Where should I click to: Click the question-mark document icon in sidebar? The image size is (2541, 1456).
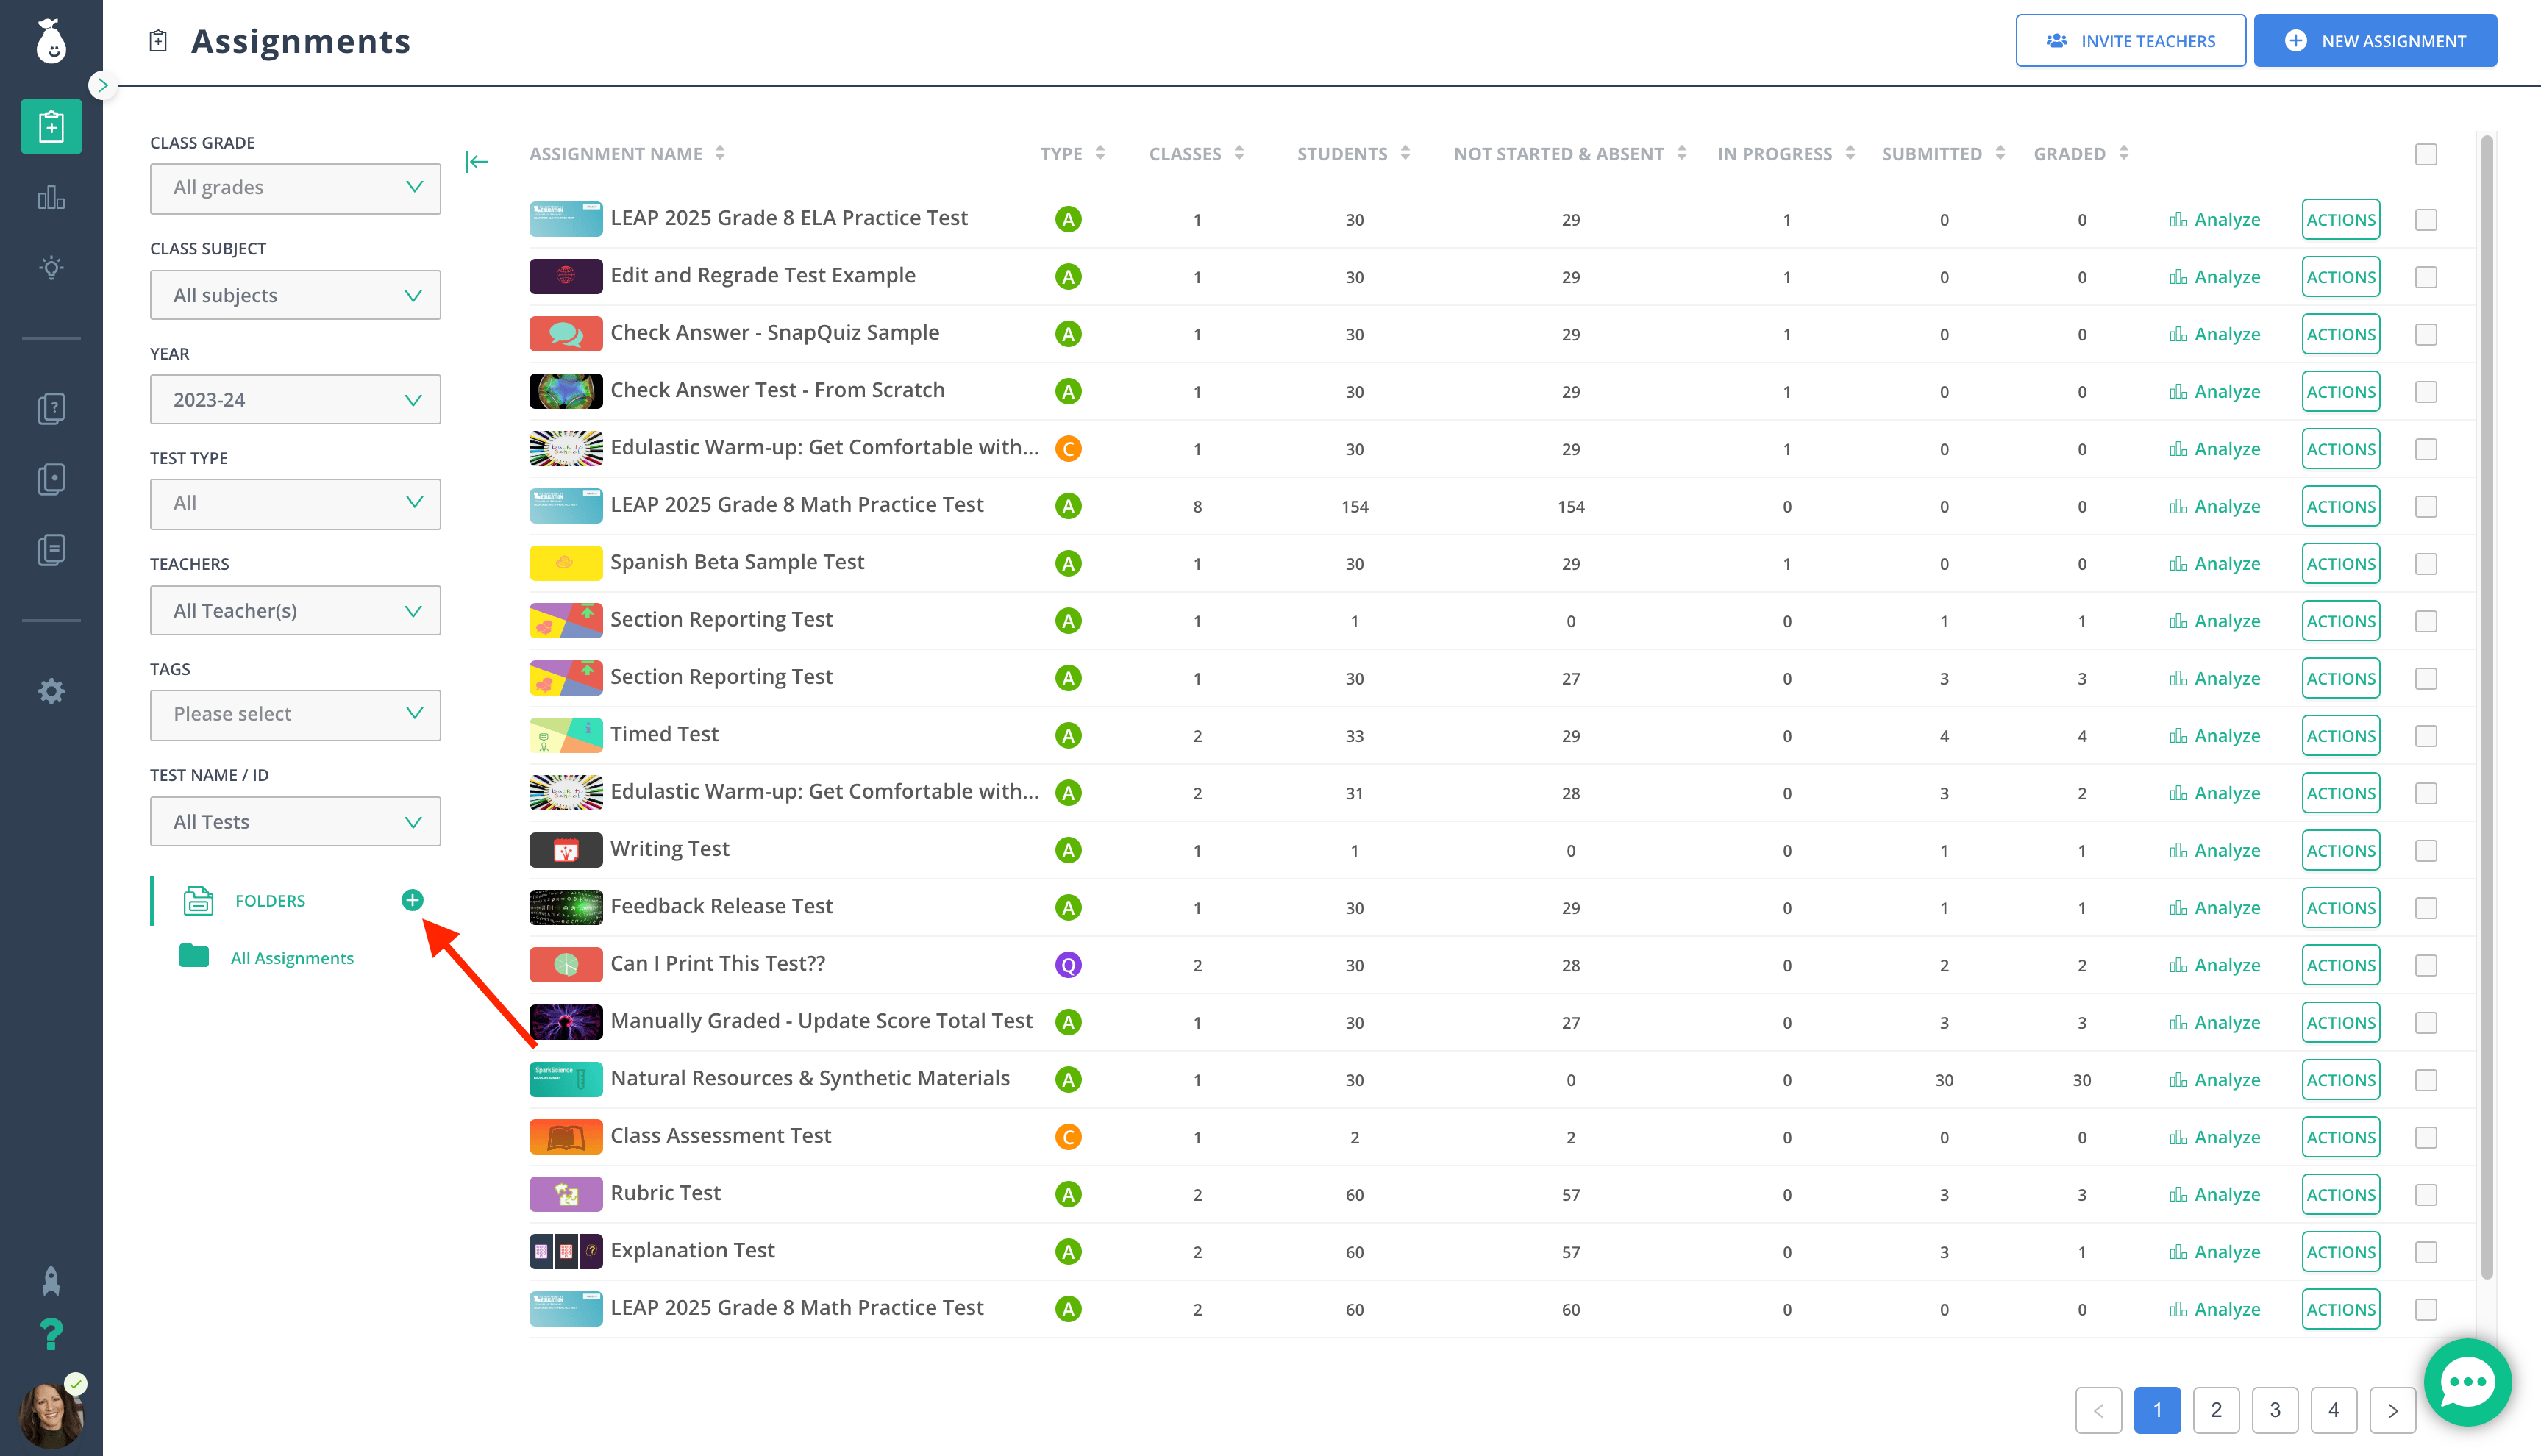click(x=51, y=408)
